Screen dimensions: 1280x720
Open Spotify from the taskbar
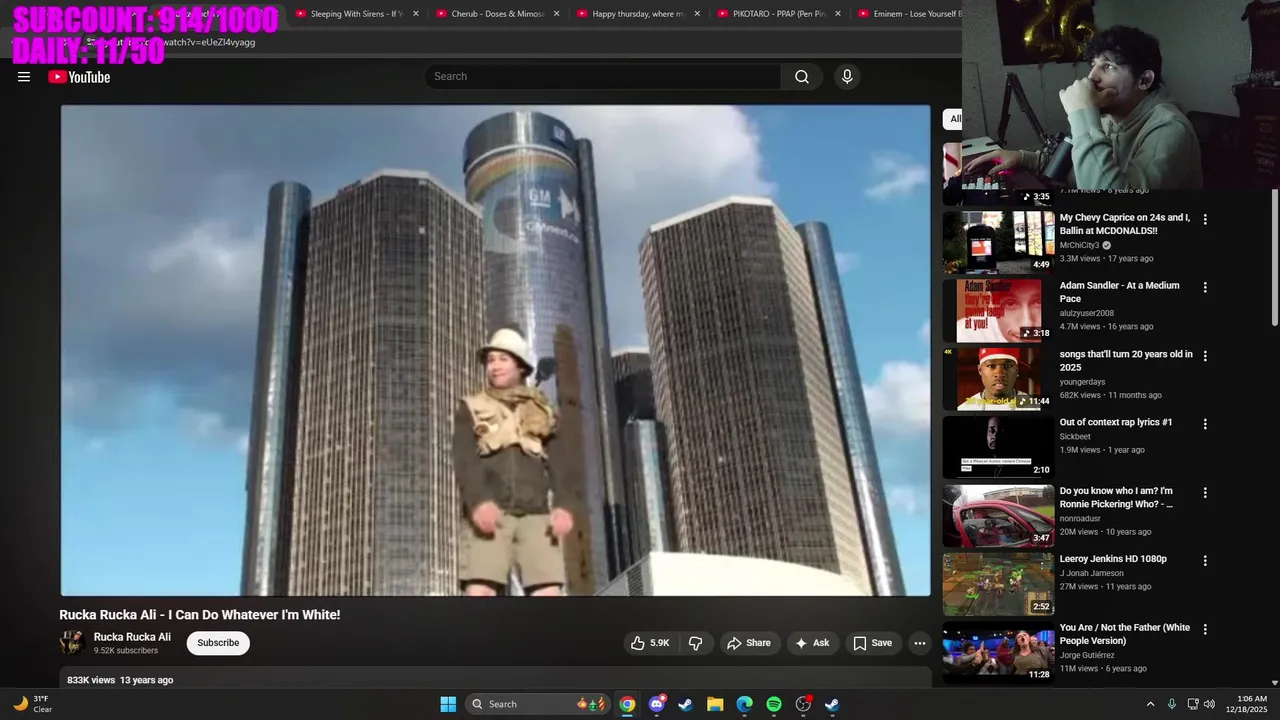774,704
